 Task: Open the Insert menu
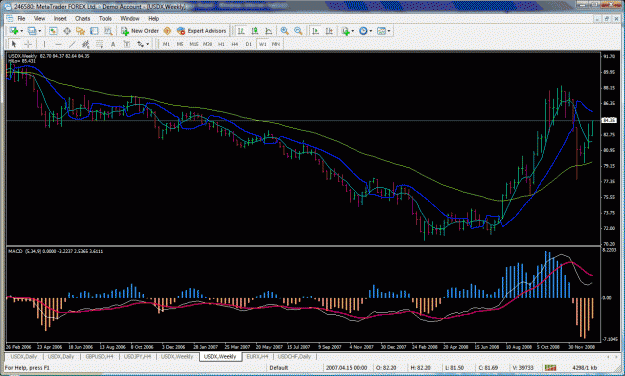pyautogui.click(x=60, y=18)
